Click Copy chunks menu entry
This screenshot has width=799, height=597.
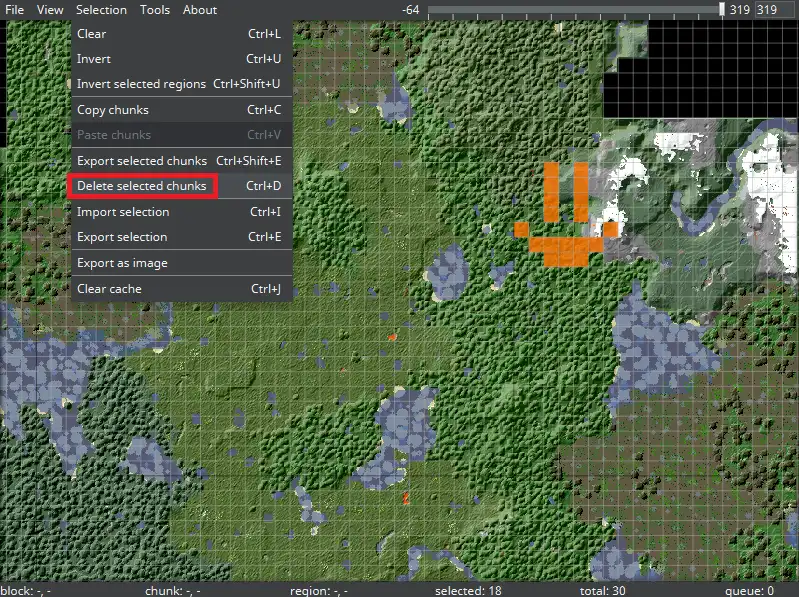pos(181,110)
